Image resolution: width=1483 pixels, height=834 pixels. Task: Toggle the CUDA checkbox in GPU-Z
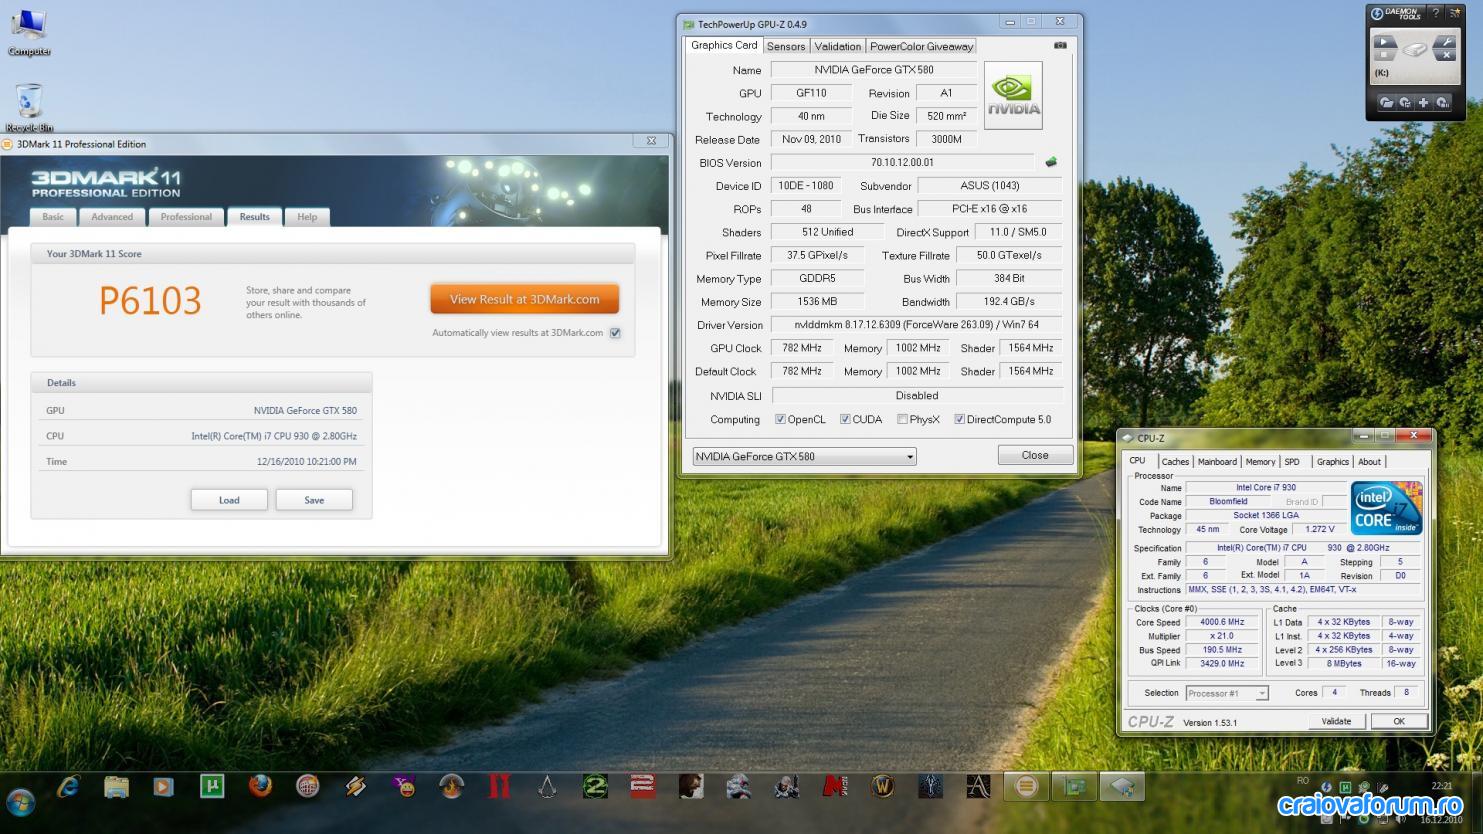(x=845, y=419)
